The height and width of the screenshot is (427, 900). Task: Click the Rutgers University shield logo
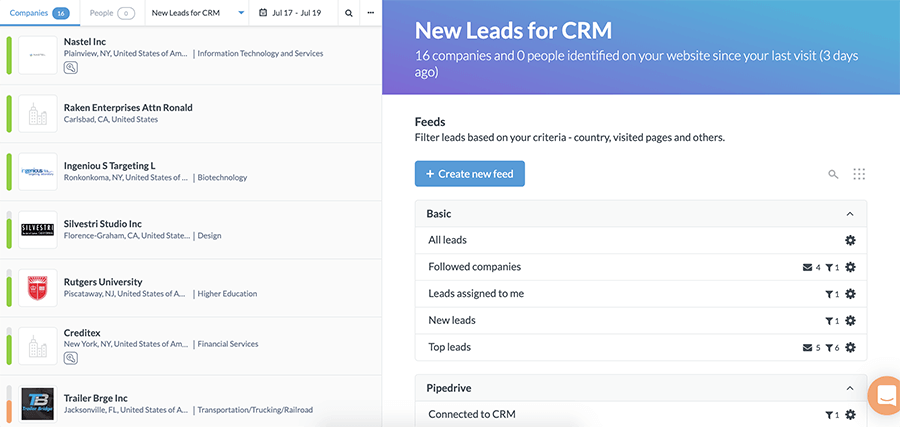point(38,288)
